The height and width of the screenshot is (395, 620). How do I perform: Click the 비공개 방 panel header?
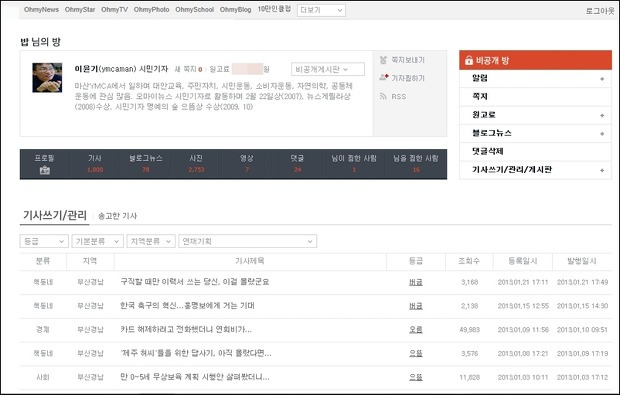[x=535, y=60]
